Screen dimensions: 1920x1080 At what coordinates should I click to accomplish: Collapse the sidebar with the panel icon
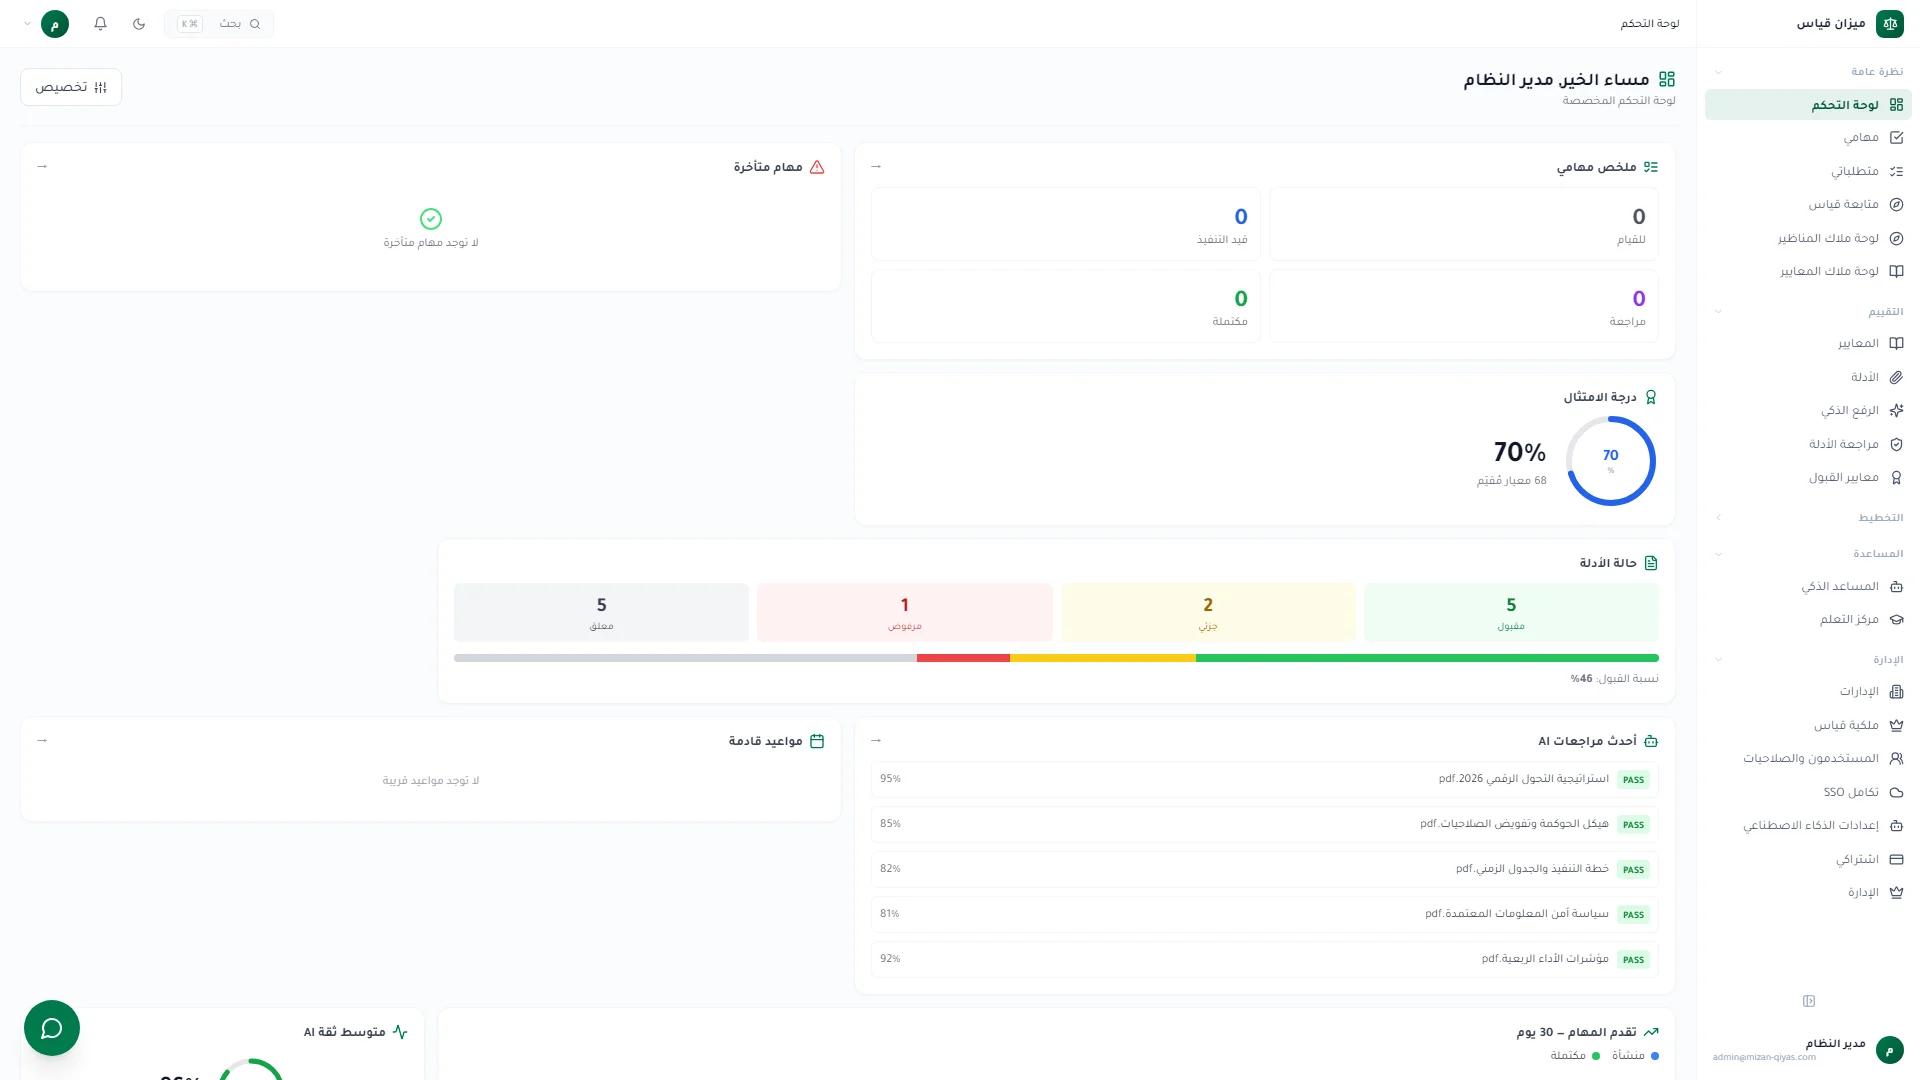(1809, 1001)
